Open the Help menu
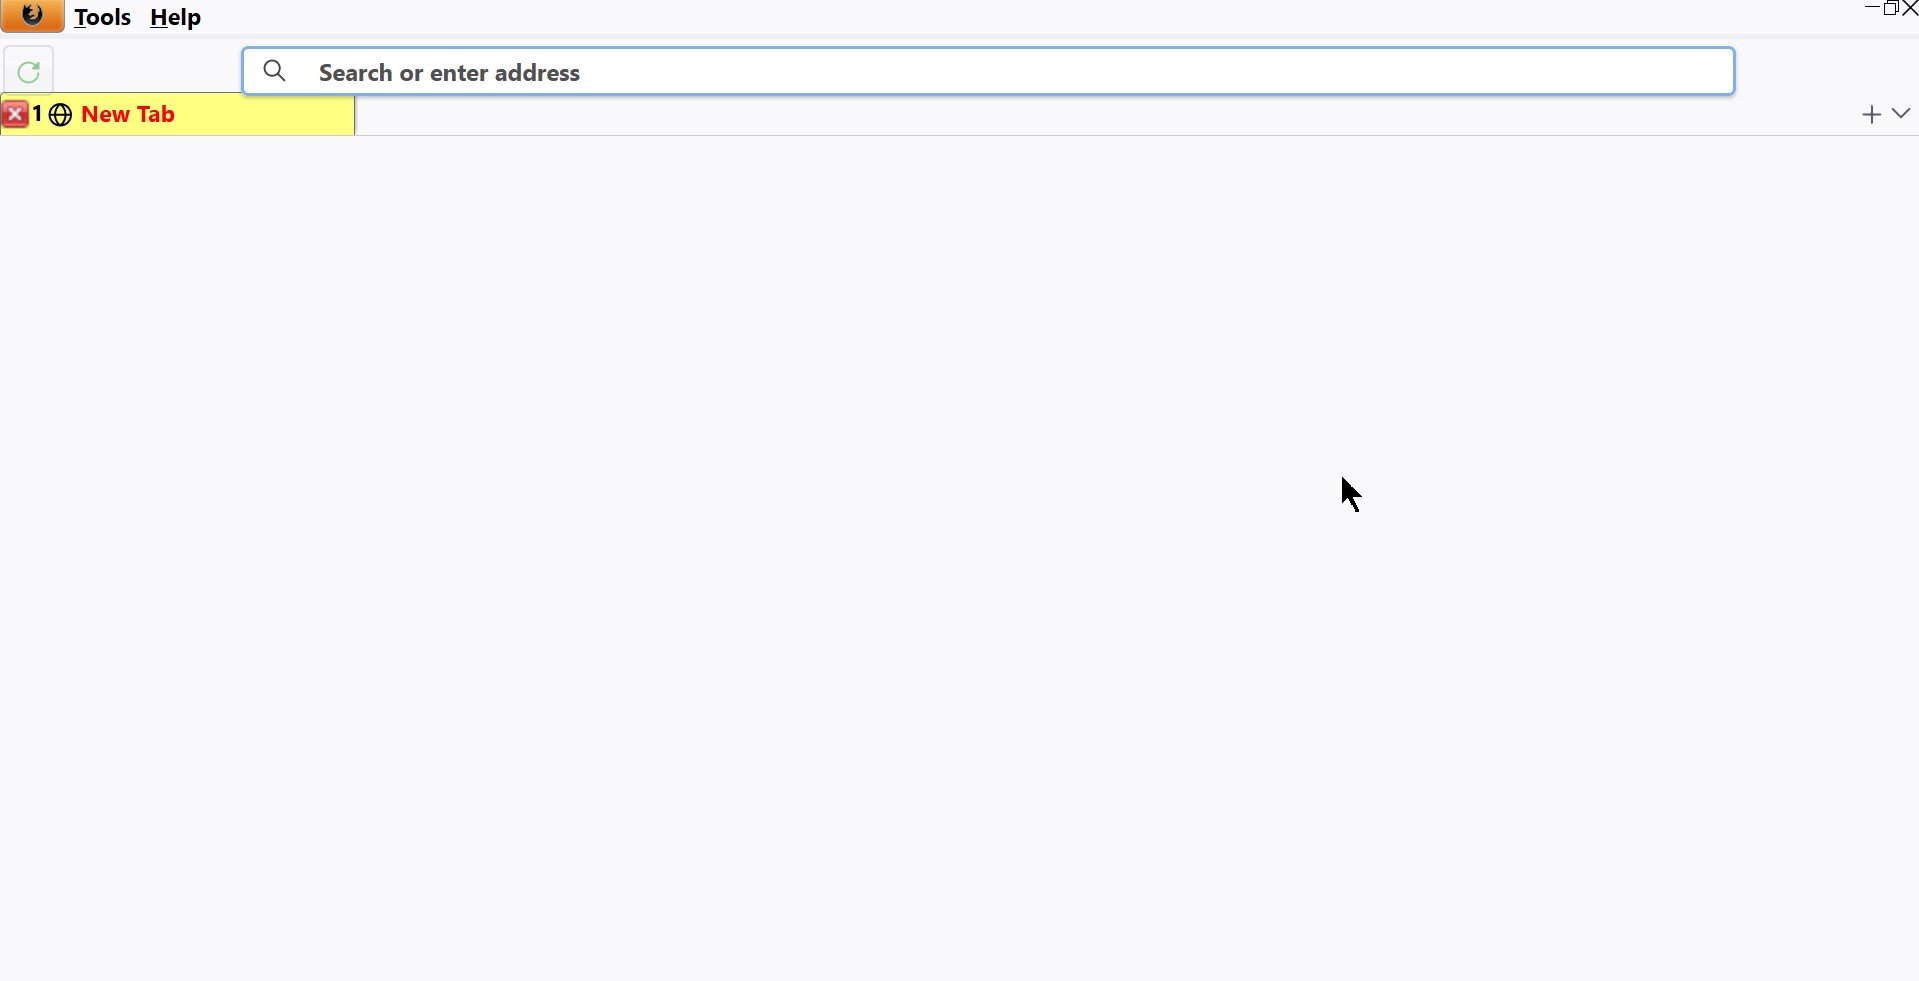Image resolution: width=1919 pixels, height=981 pixels. point(176,18)
